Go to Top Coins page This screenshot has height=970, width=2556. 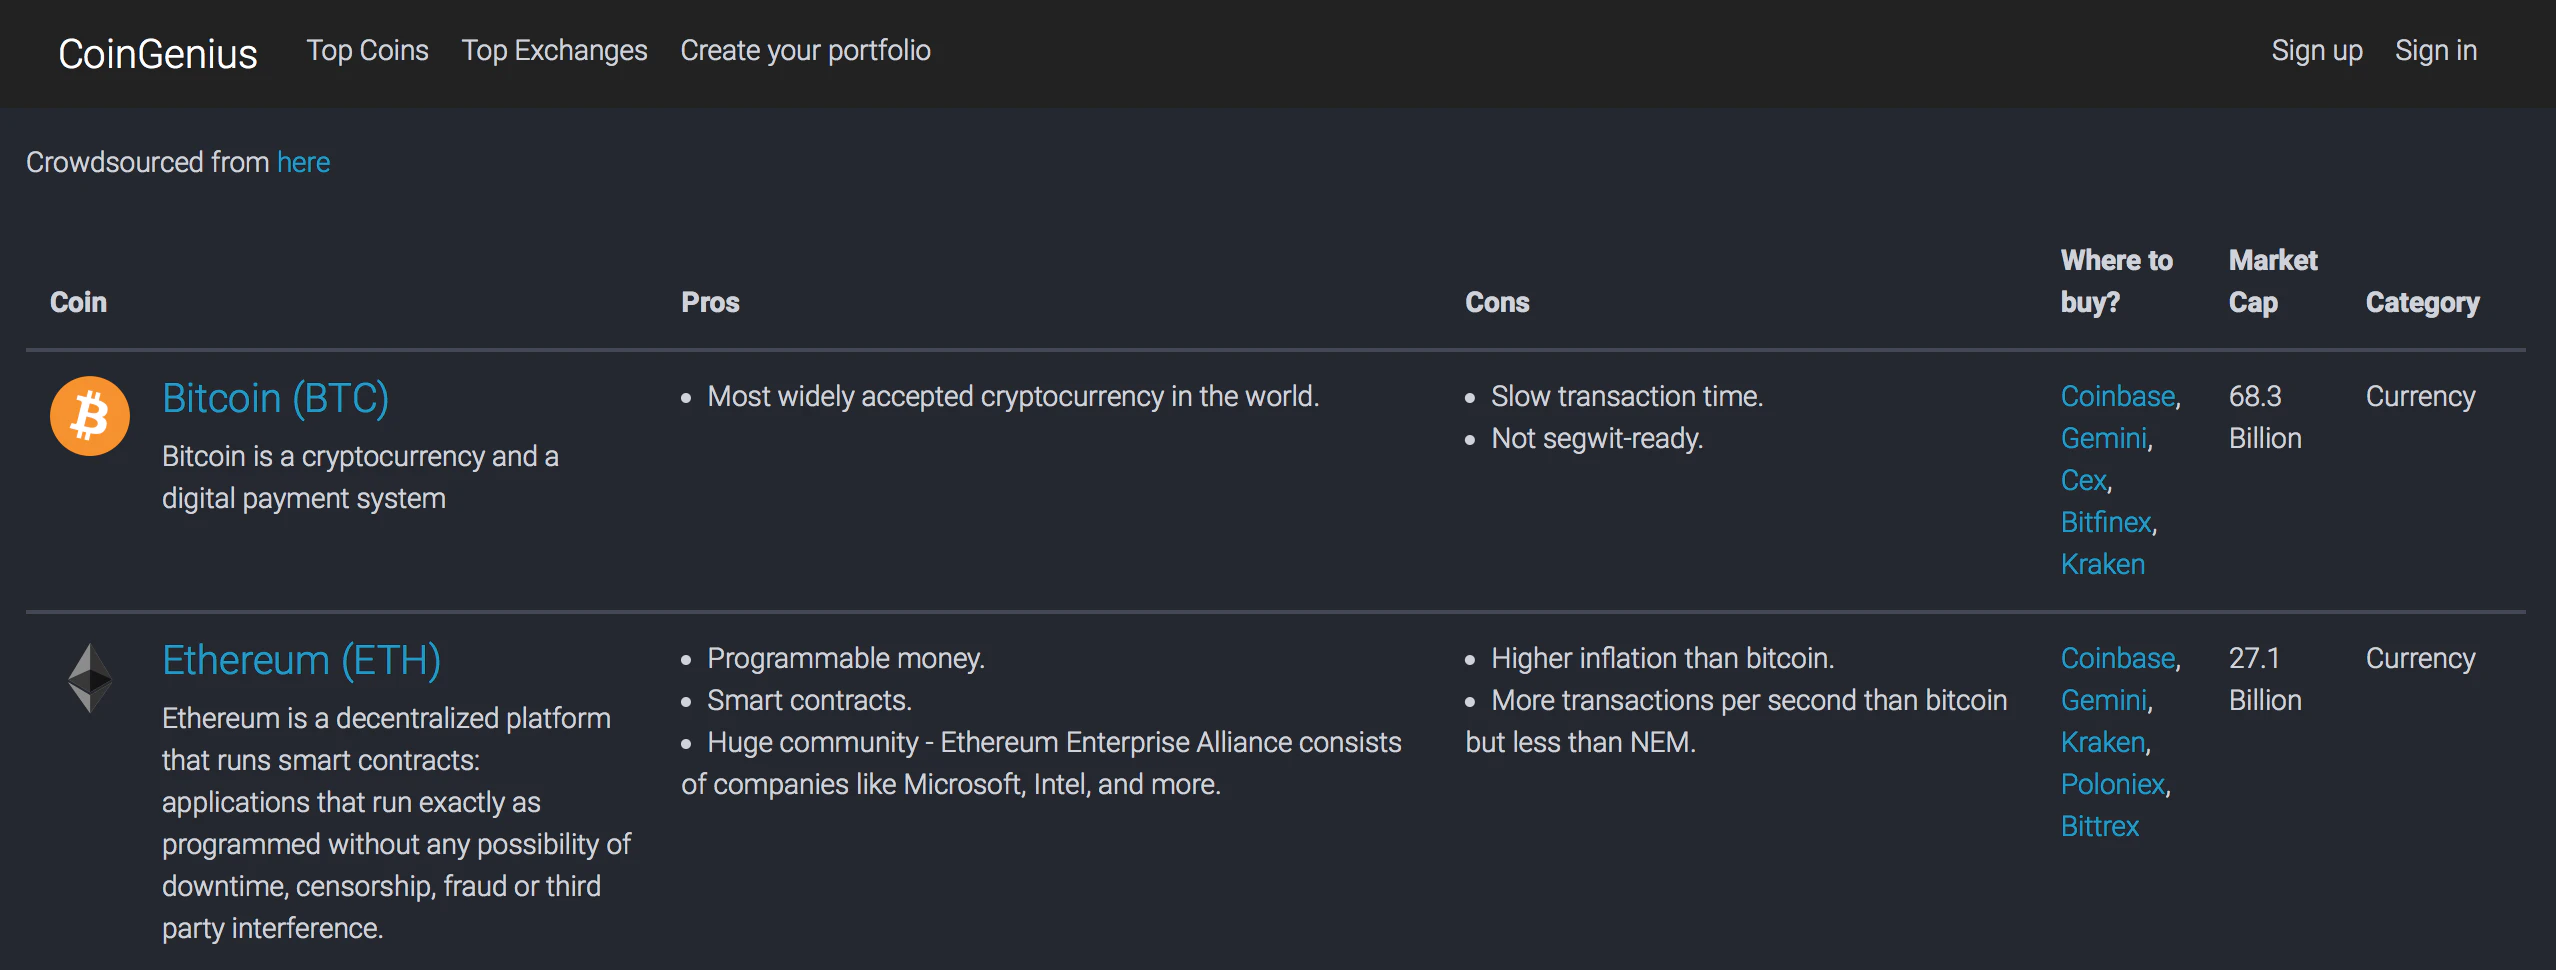pyautogui.click(x=367, y=50)
